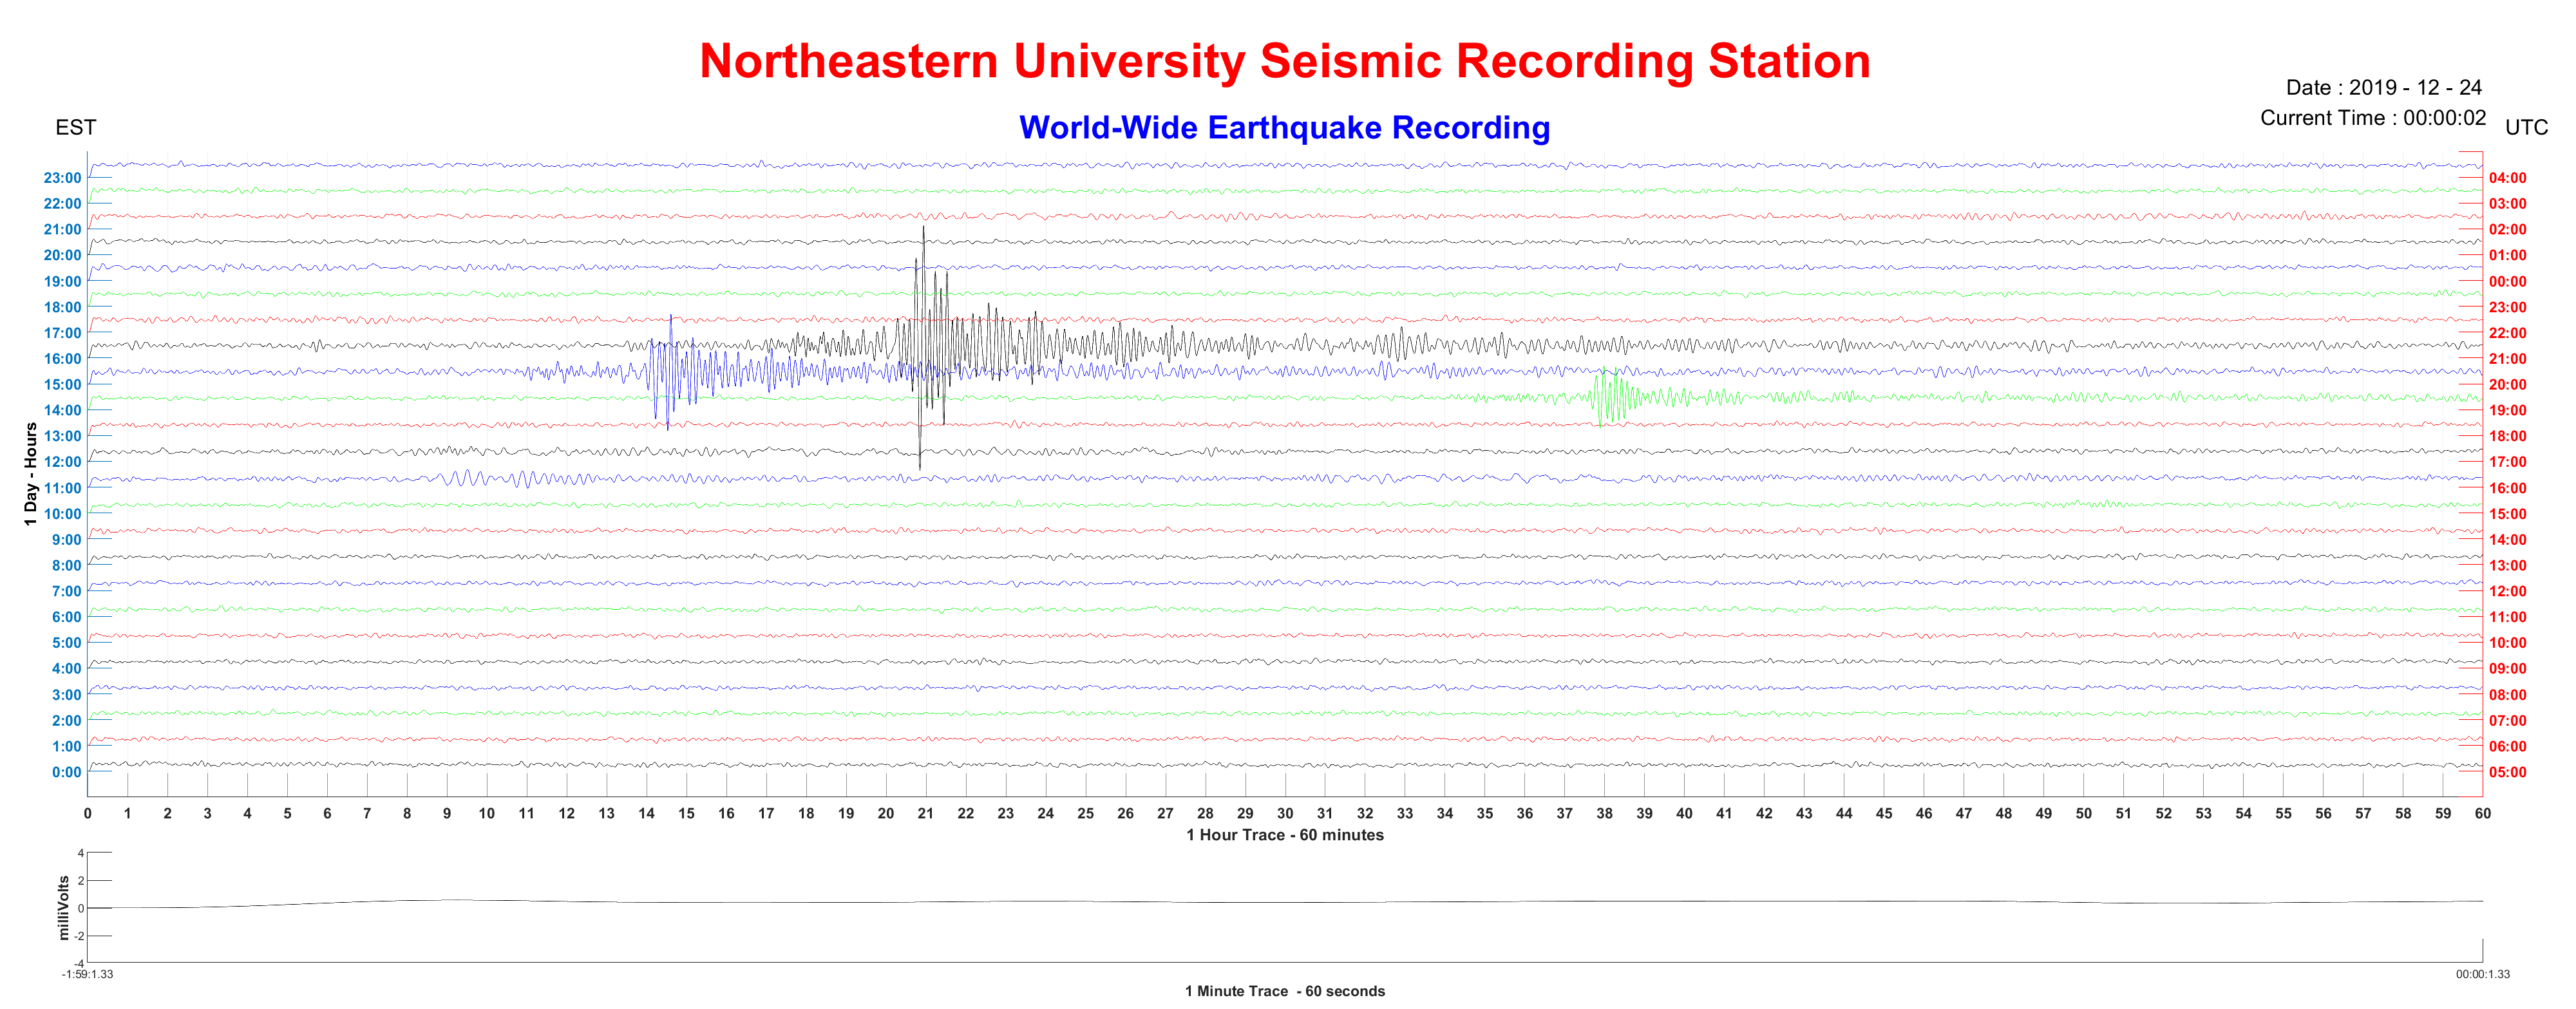Click the 04:00 UTC hour label

click(2507, 178)
